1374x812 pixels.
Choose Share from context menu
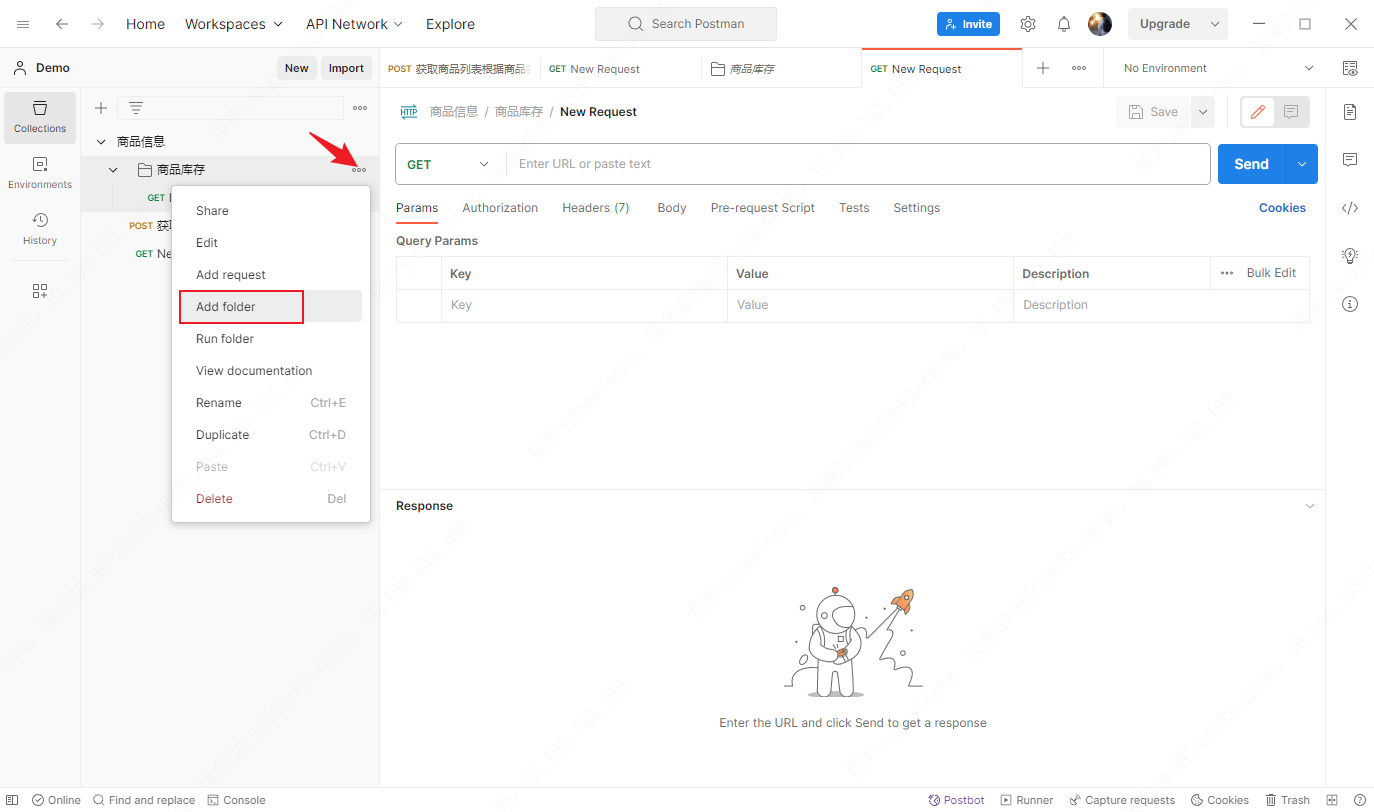click(271, 211)
